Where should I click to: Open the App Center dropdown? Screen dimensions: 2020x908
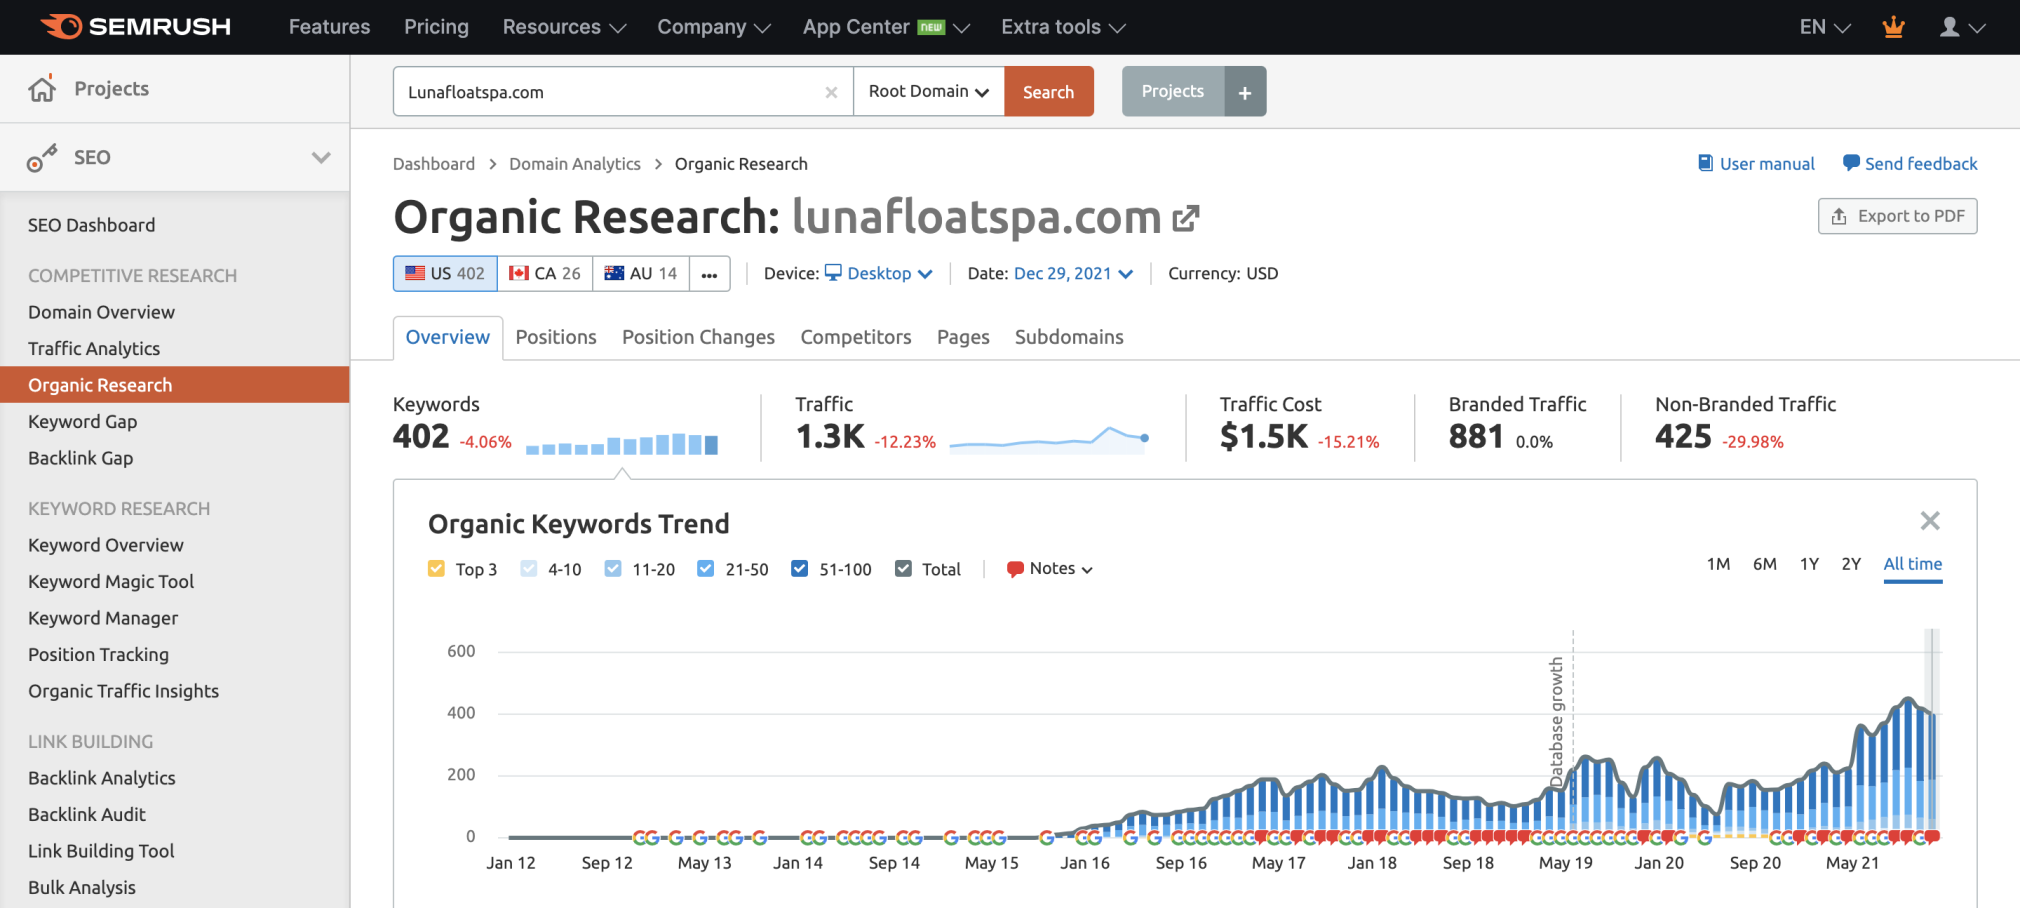coord(886,27)
